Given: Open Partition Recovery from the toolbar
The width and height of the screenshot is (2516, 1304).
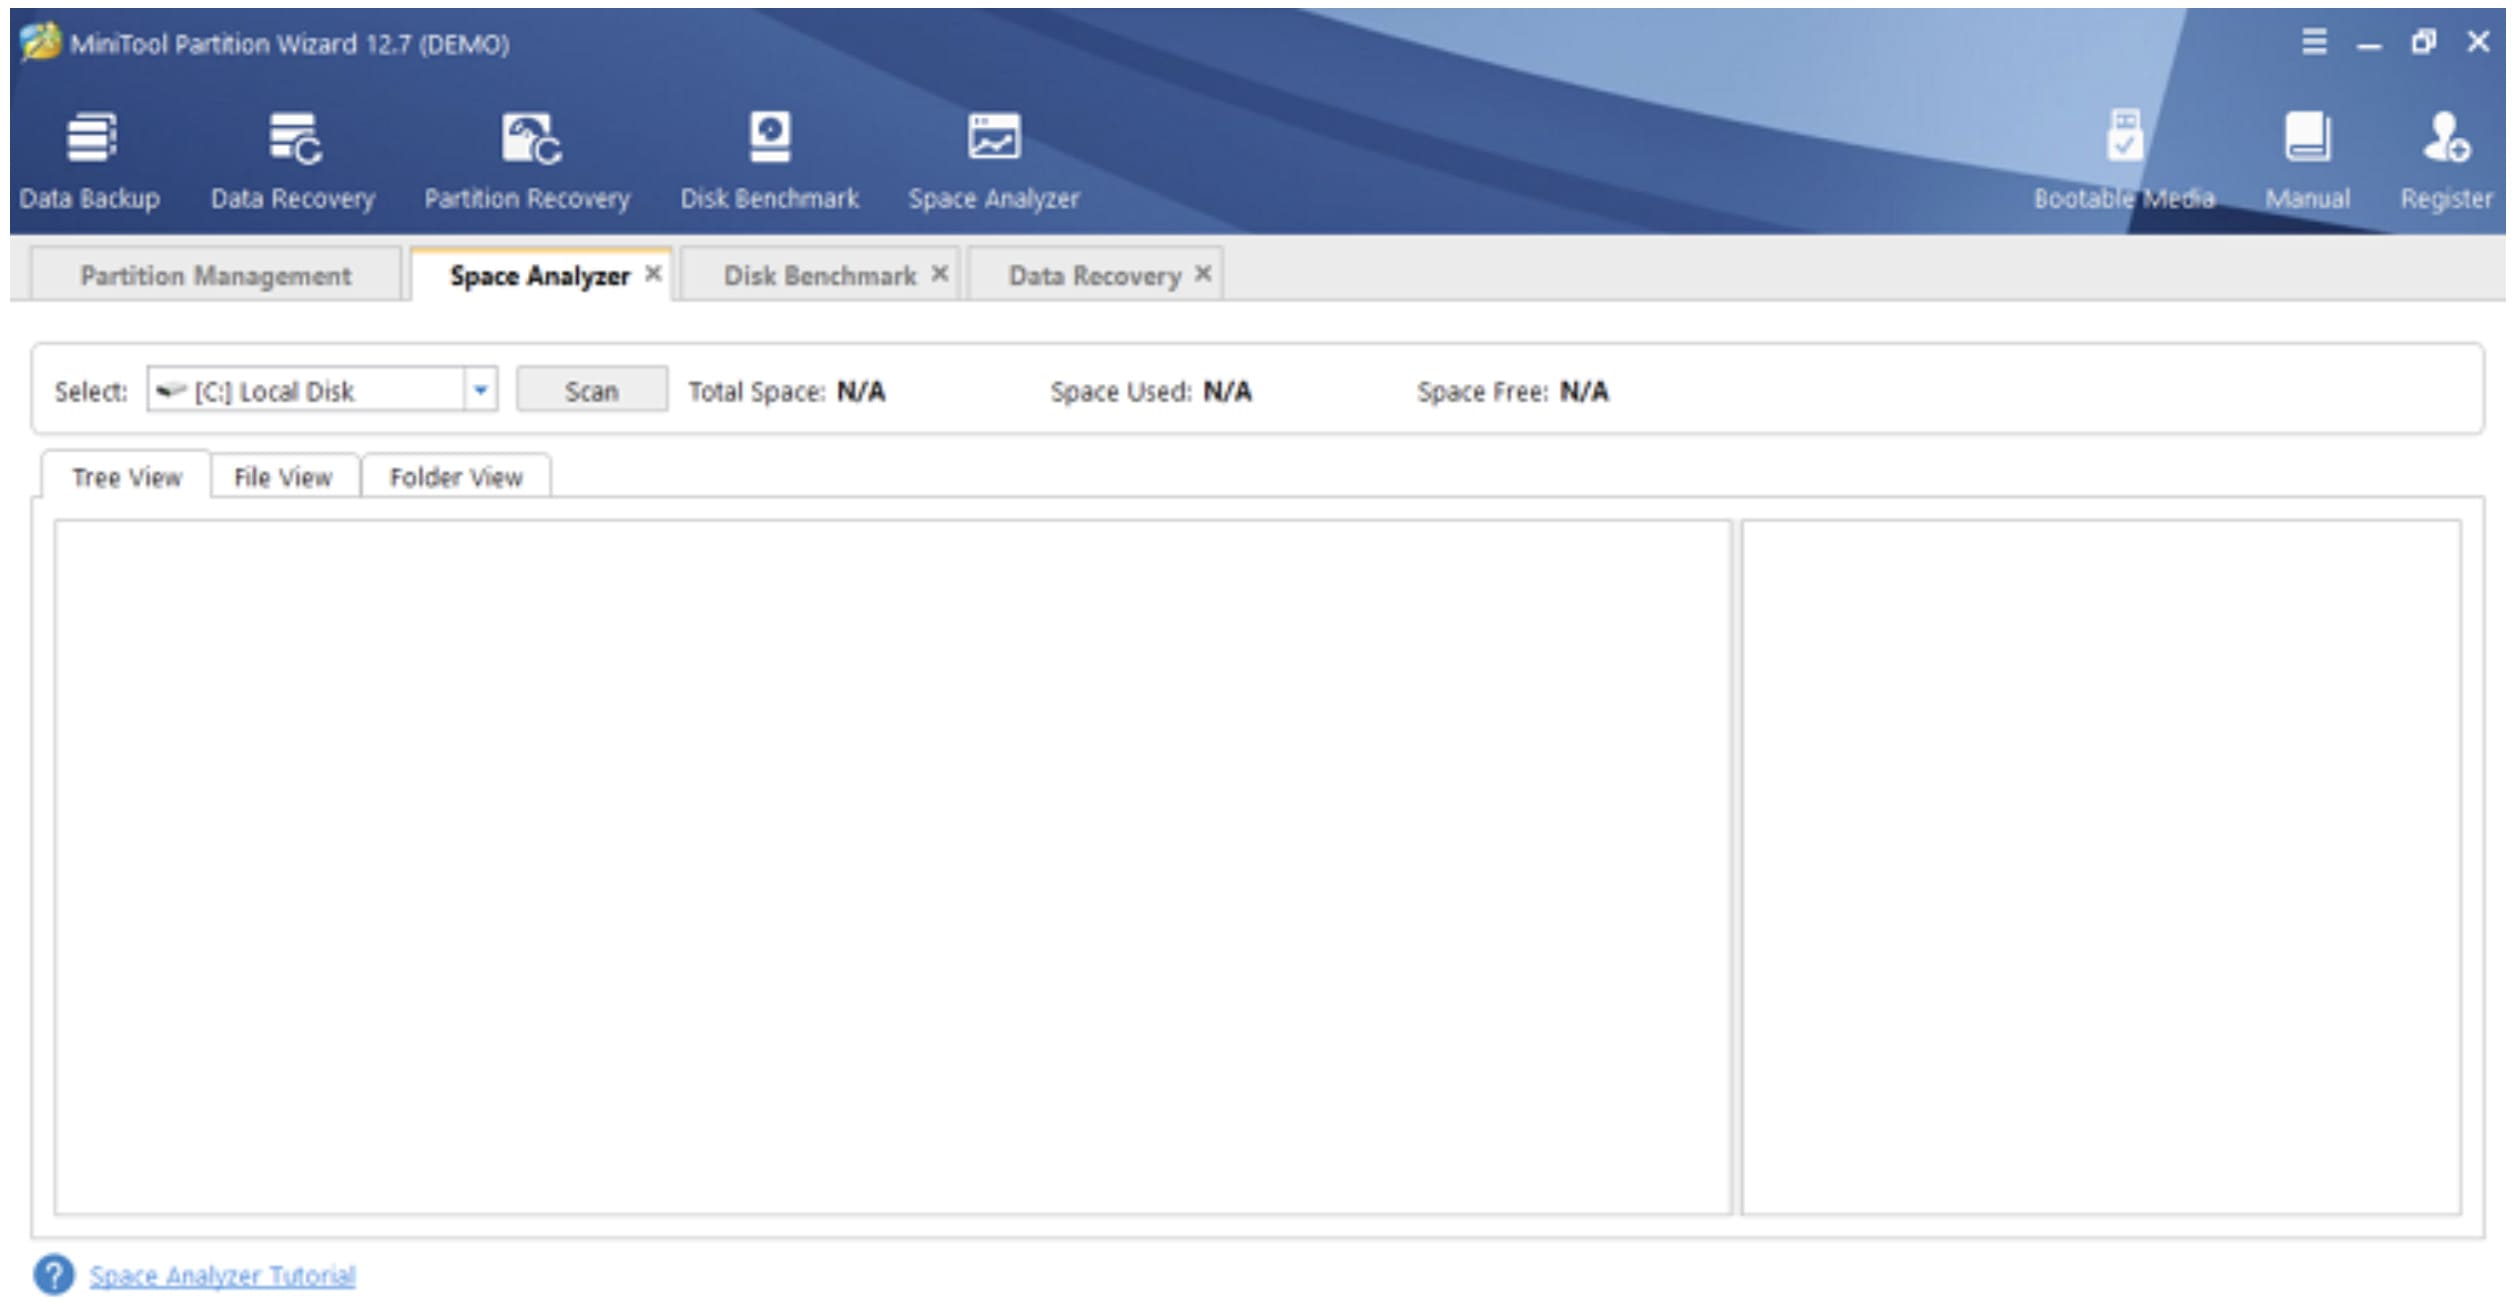Looking at the screenshot, I should point(528,160).
